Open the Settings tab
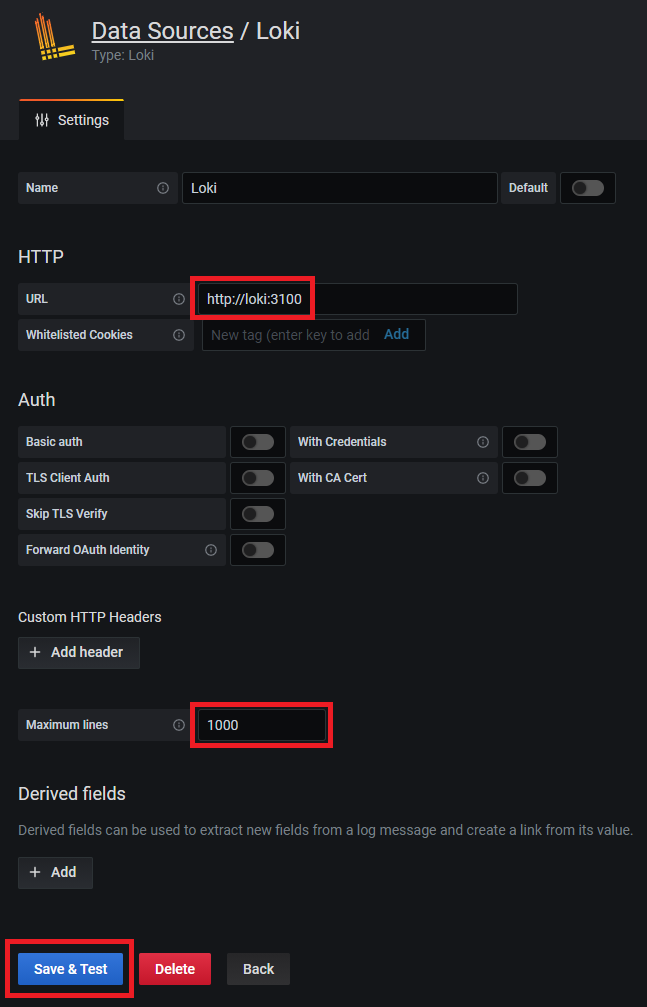Viewport: 647px width, 1007px height. click(71, 120)
